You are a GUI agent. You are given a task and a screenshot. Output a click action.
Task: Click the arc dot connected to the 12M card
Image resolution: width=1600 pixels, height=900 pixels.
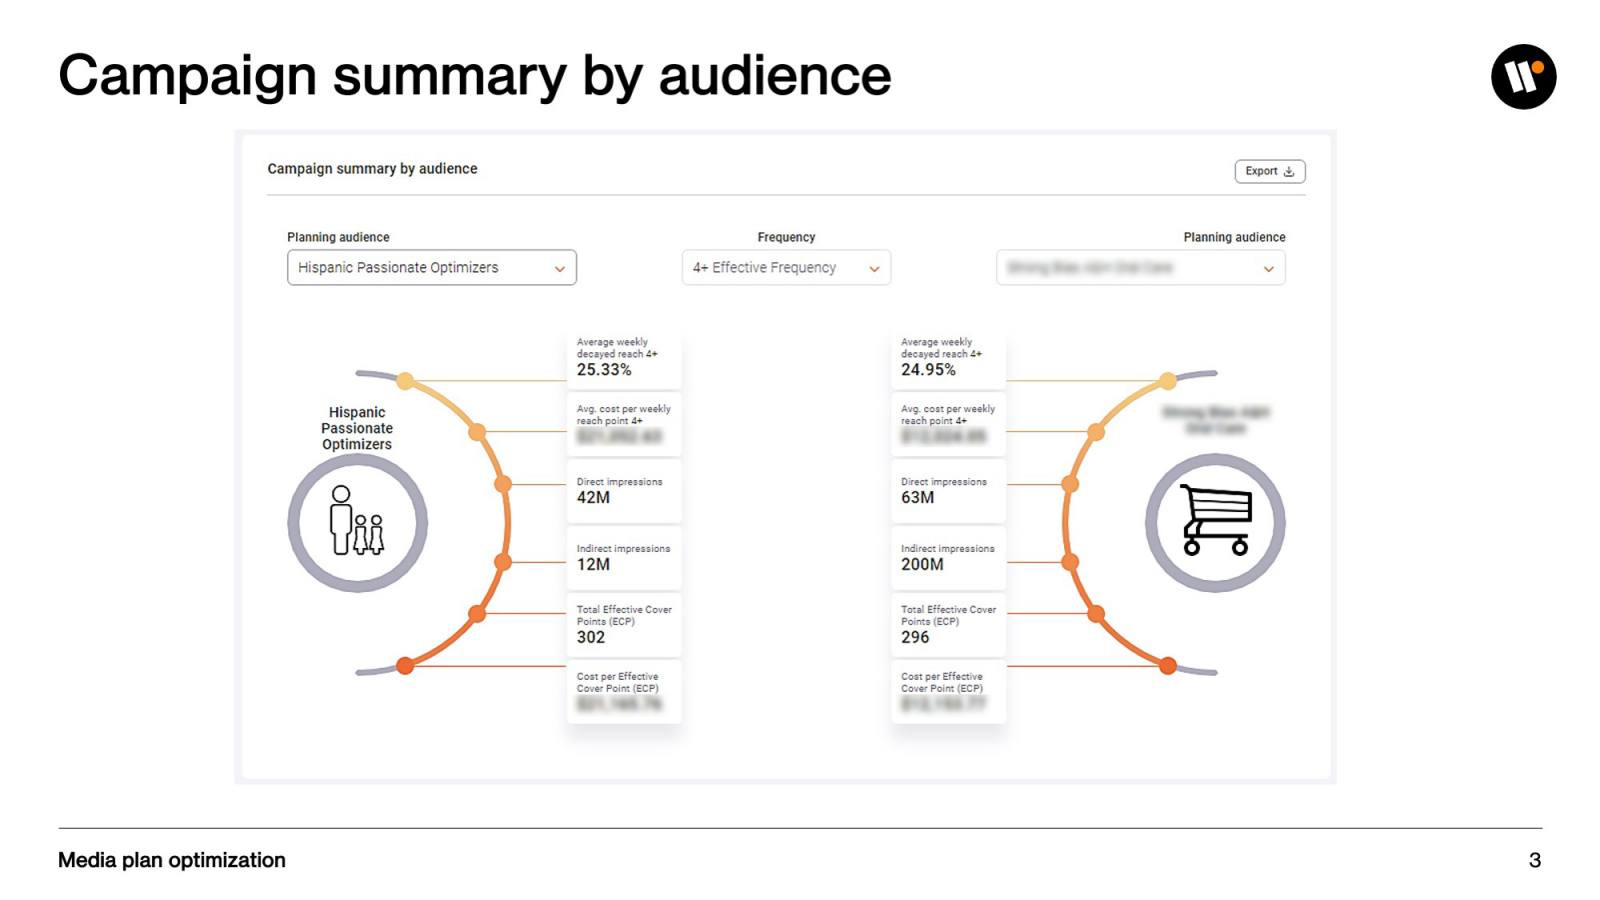coord(503,562)
